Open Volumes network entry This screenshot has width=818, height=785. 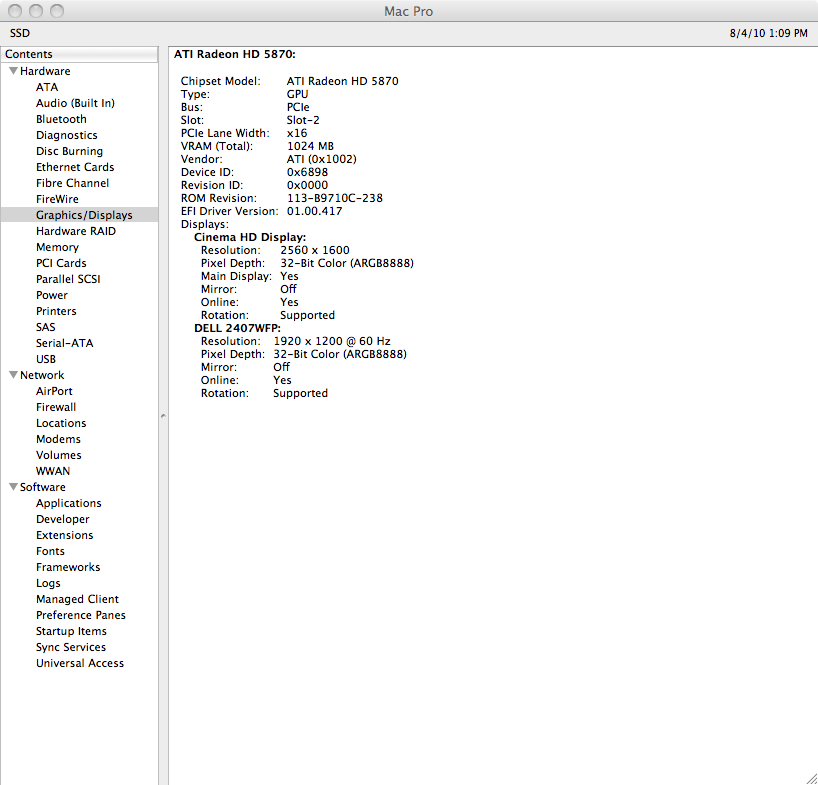(59, 455)
